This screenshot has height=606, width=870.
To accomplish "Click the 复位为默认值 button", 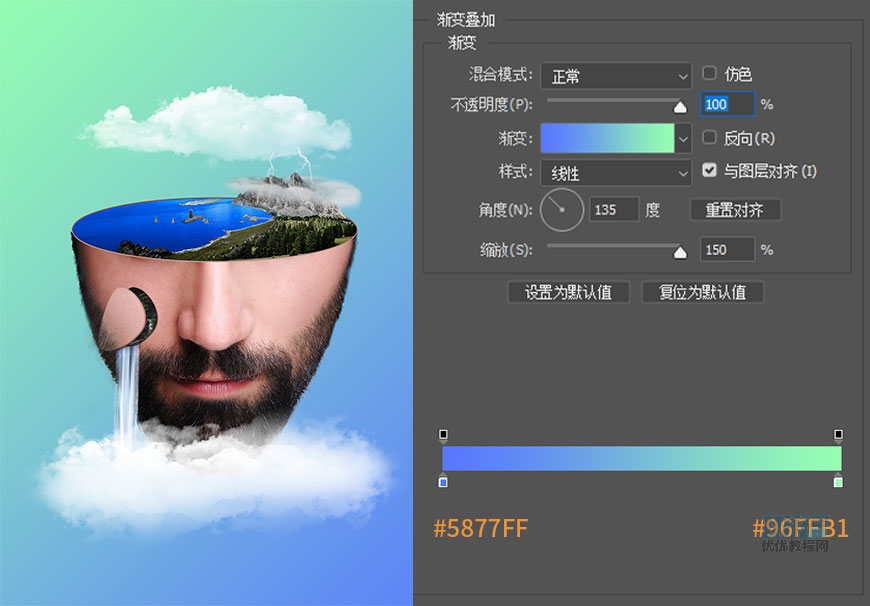I will pyautogui.click(x=702, y=292).
